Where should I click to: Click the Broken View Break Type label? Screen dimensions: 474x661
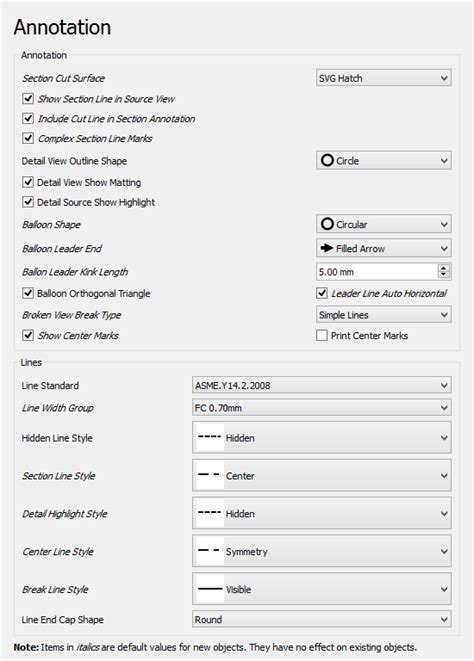point(72,315)
